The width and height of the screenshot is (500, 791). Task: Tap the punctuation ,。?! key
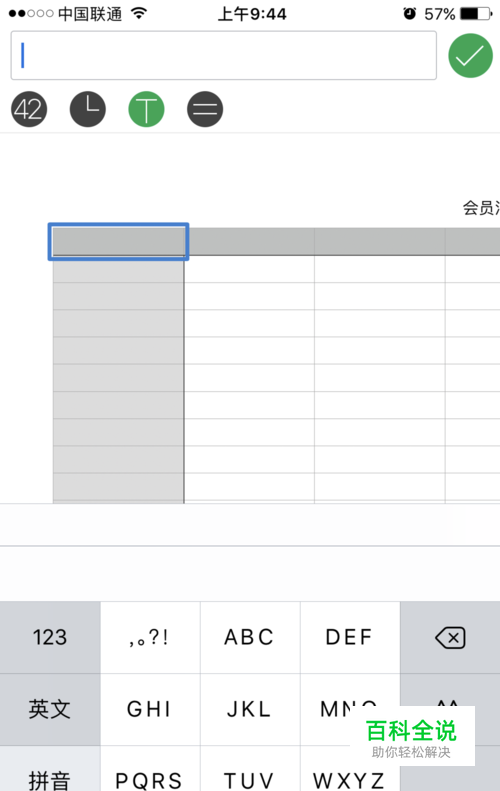[x=150, y=638]
